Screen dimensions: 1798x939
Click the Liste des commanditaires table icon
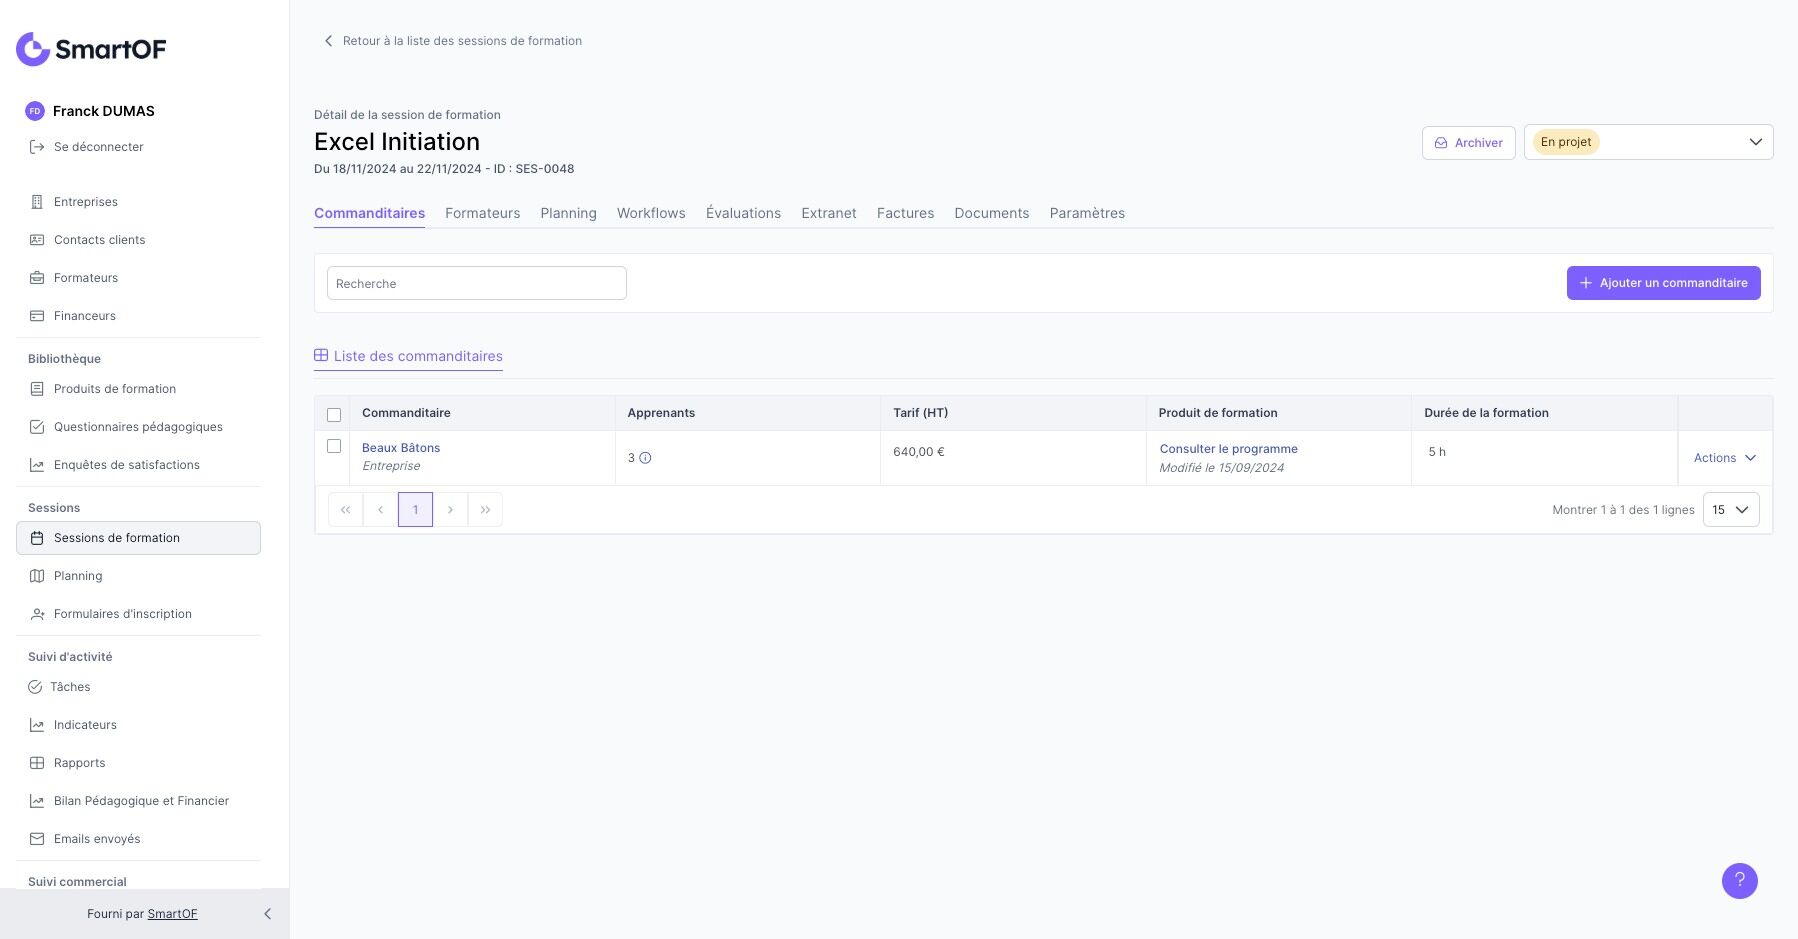[321, 356]
